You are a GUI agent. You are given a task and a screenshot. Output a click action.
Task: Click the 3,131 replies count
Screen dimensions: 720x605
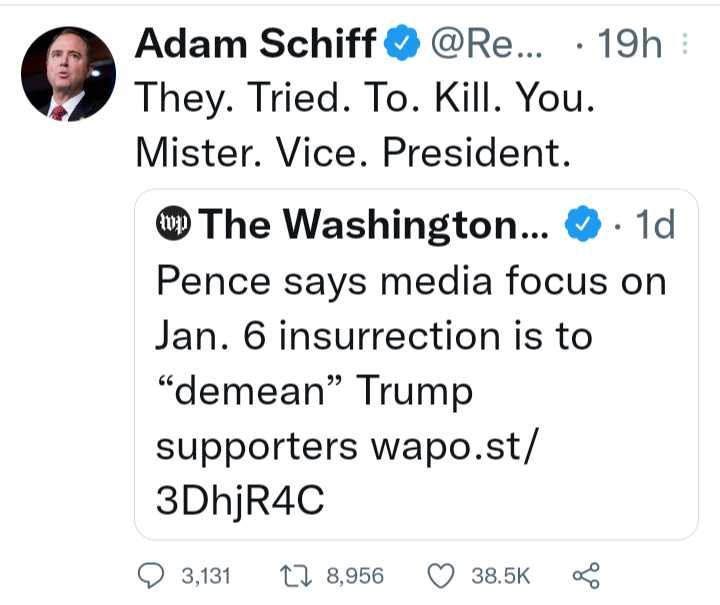click(207, 575)
